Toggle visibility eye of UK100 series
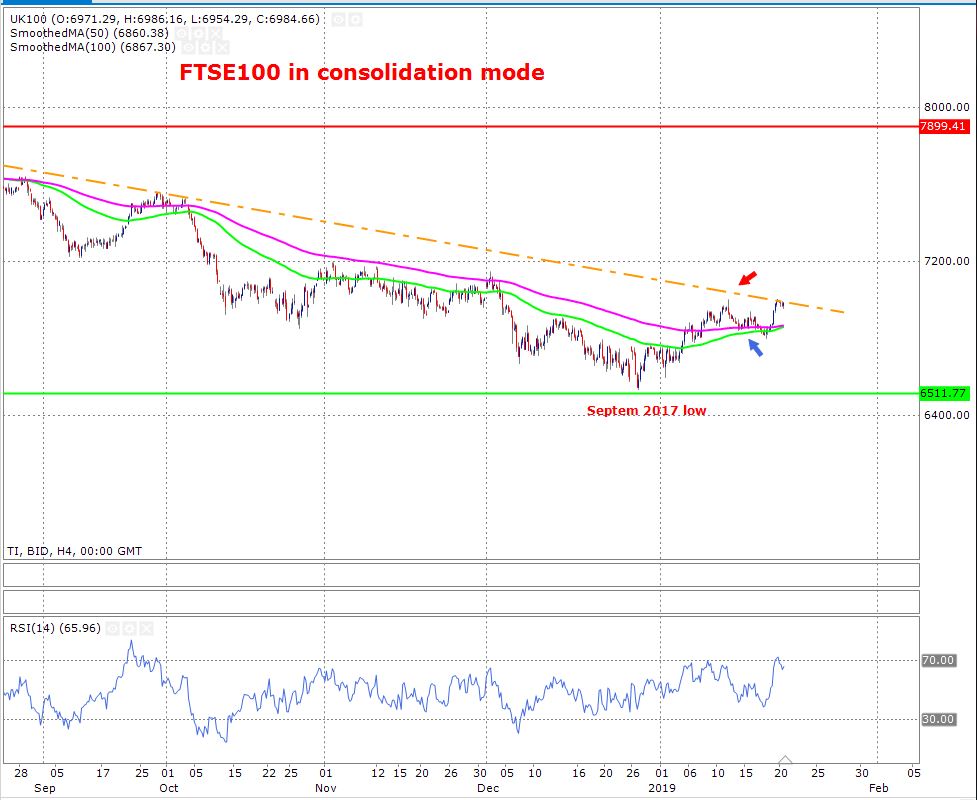The image size is (977, 800). point(338,20)
